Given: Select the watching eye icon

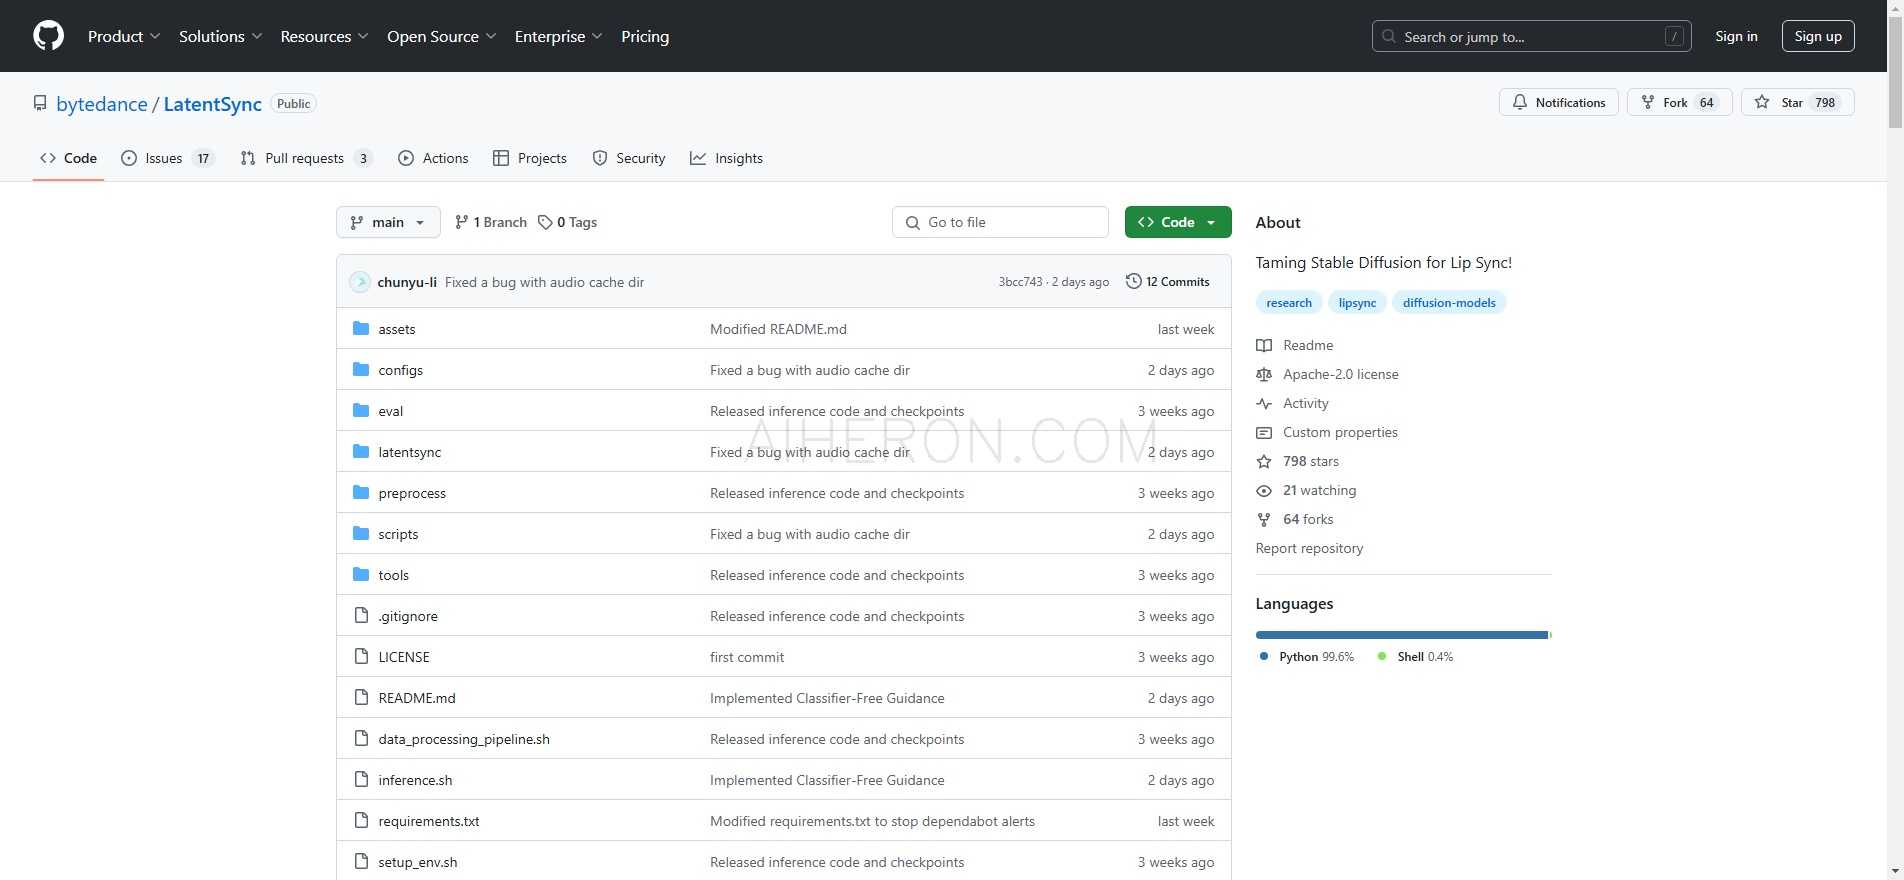Looking at the screenshot, I should [1264, 490].
